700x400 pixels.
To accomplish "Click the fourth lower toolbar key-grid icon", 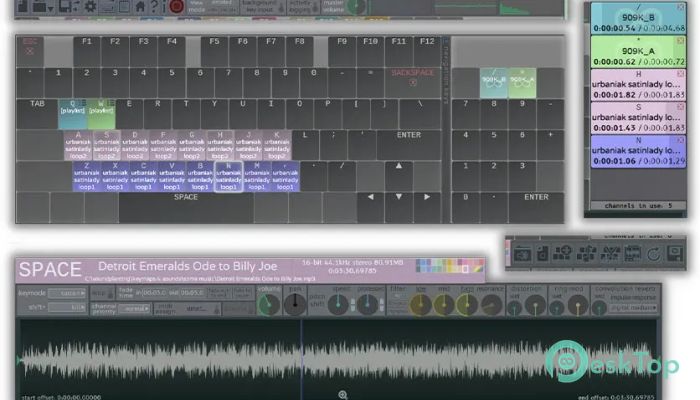I will [586, 254].
